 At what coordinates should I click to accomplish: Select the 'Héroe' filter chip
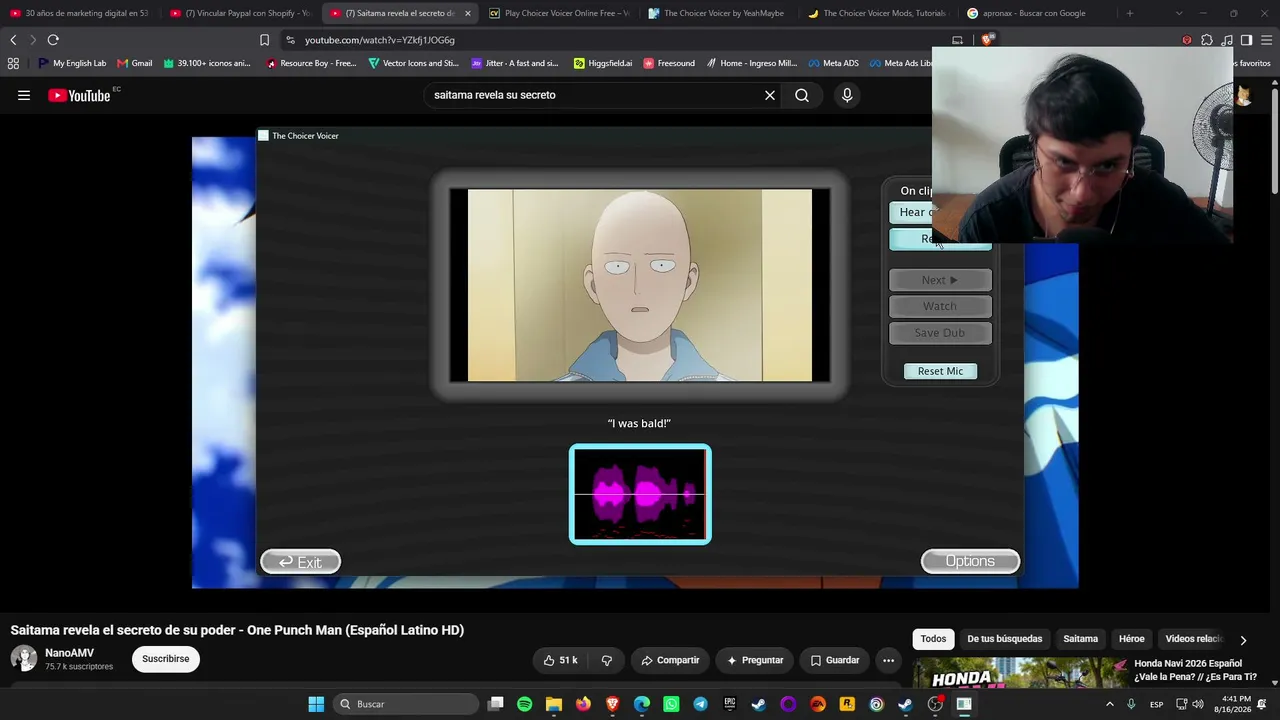[1131, 639]
